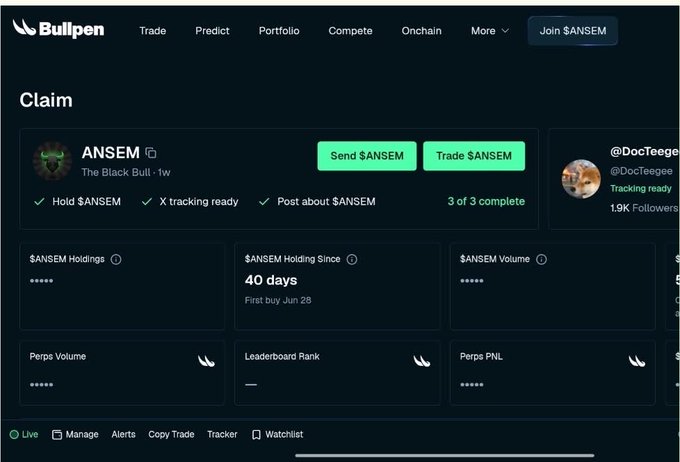This screenshot has width=680, height=462.
Task: Go to Portfolio
Action: coord(279,31)
